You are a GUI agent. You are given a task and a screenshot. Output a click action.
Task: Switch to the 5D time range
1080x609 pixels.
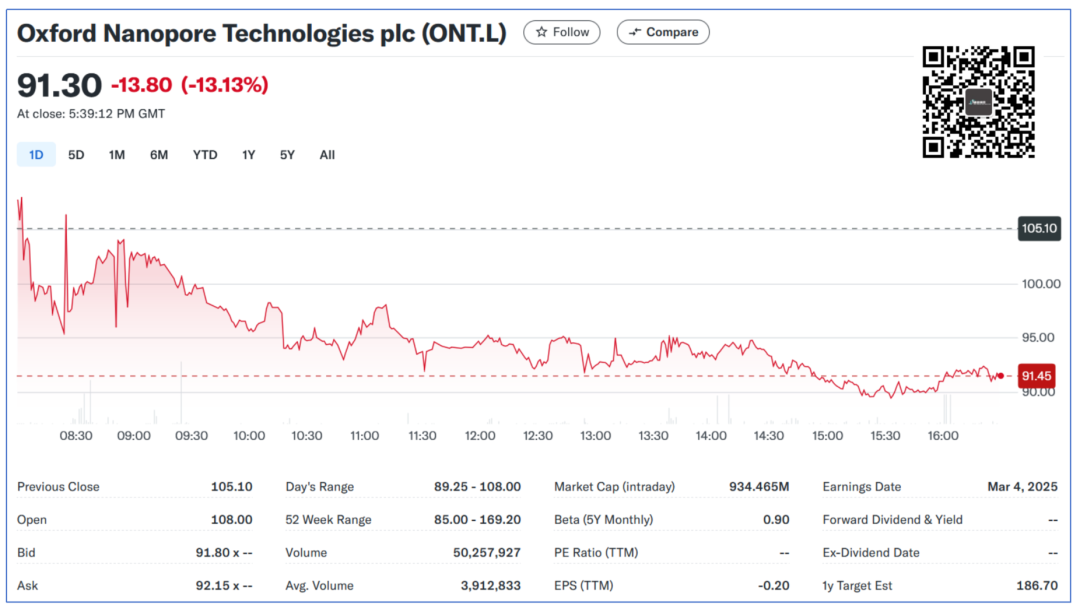tap(76, 155)
